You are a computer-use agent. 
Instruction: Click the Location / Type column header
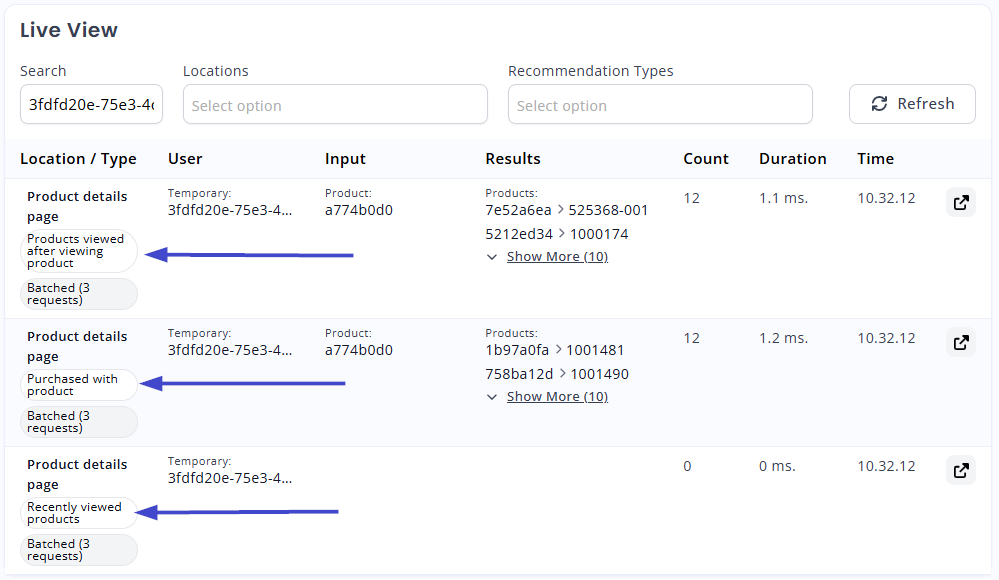coord(78,159)
